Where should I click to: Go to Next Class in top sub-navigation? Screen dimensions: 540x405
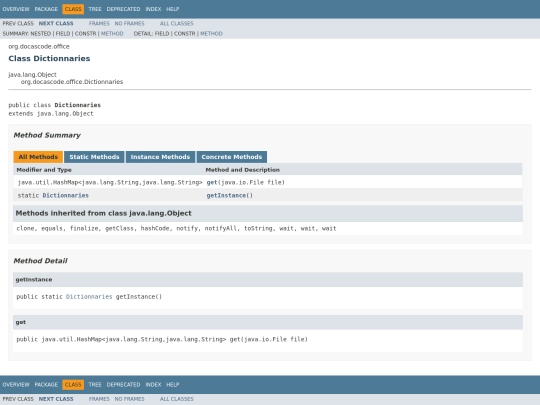point(56,23)
